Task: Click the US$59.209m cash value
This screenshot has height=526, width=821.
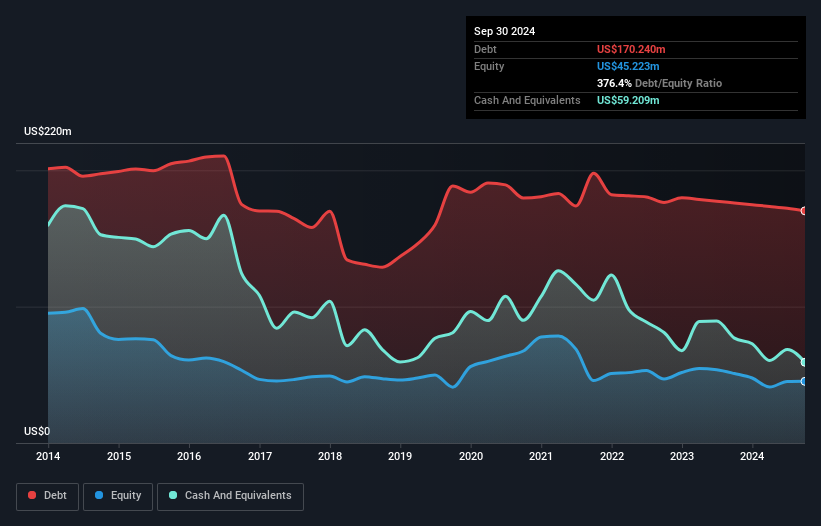Action: point(628,100)
